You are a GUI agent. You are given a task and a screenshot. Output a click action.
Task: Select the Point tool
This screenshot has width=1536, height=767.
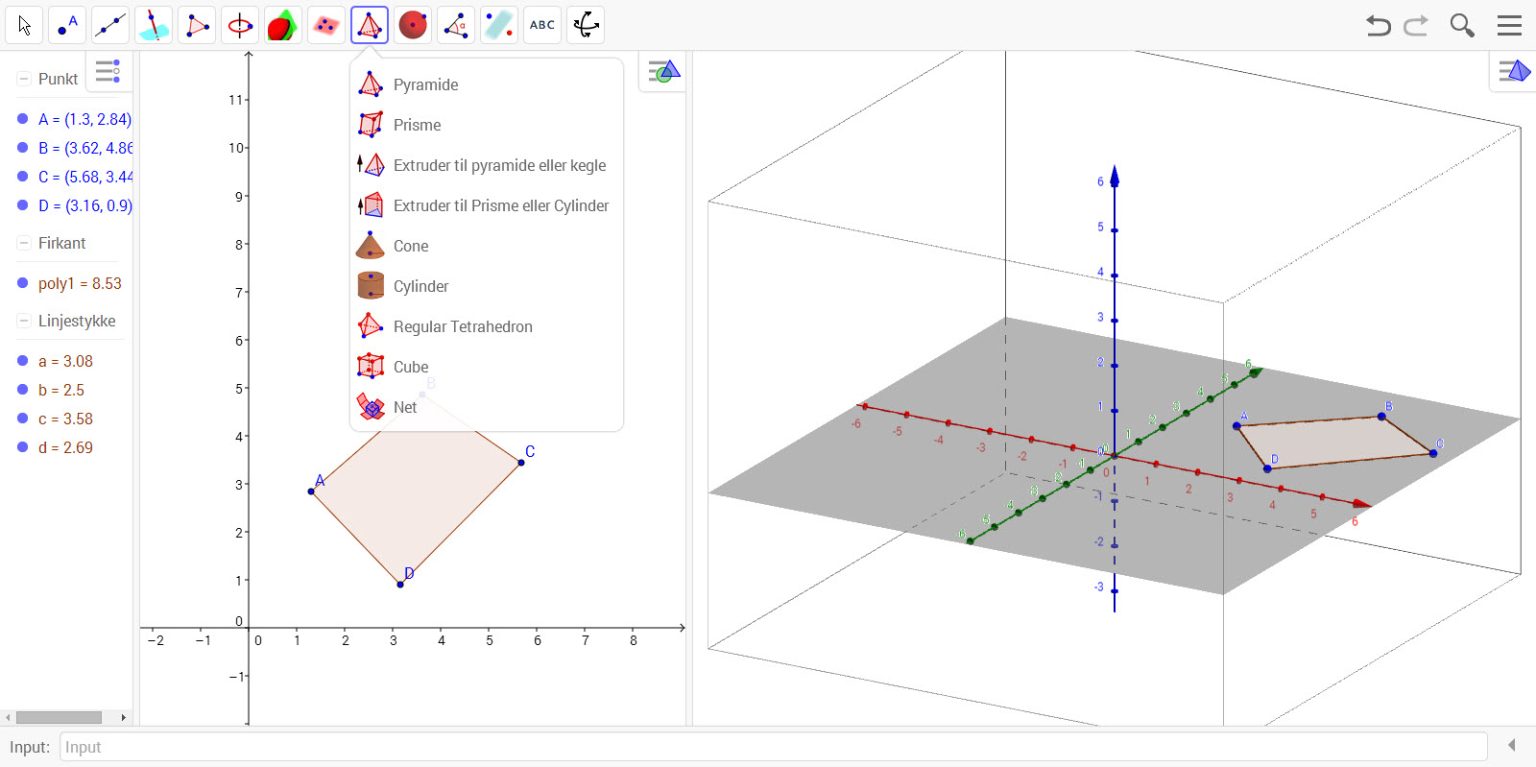67,24
